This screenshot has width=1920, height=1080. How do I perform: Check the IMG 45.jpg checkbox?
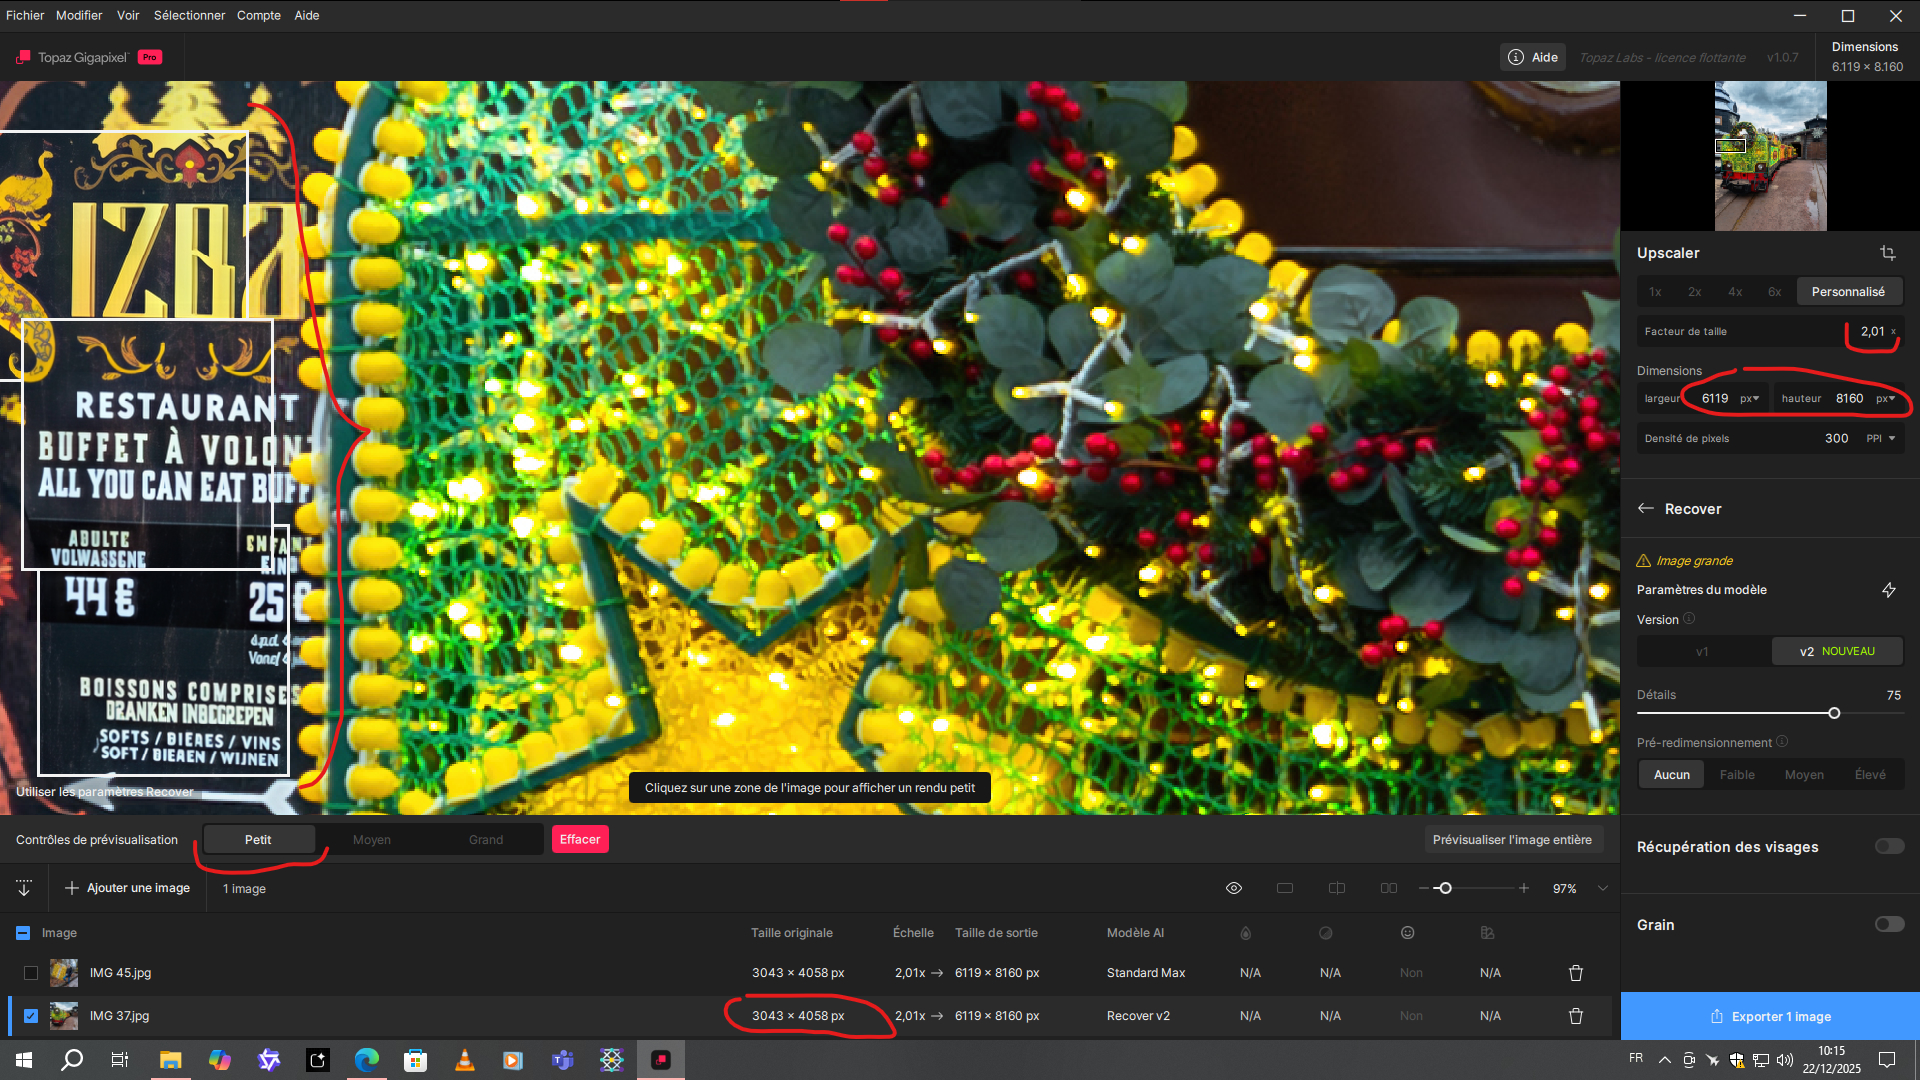pyautogui.click(x=31, y=973)
